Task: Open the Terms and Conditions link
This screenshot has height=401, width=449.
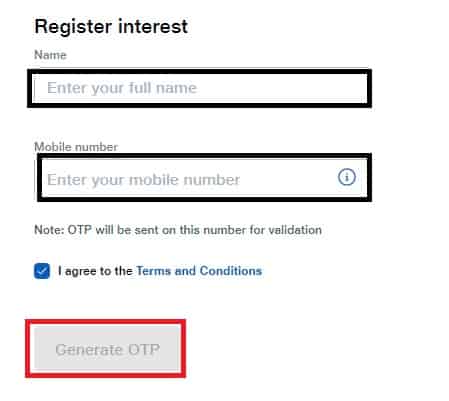Action: 199,271
